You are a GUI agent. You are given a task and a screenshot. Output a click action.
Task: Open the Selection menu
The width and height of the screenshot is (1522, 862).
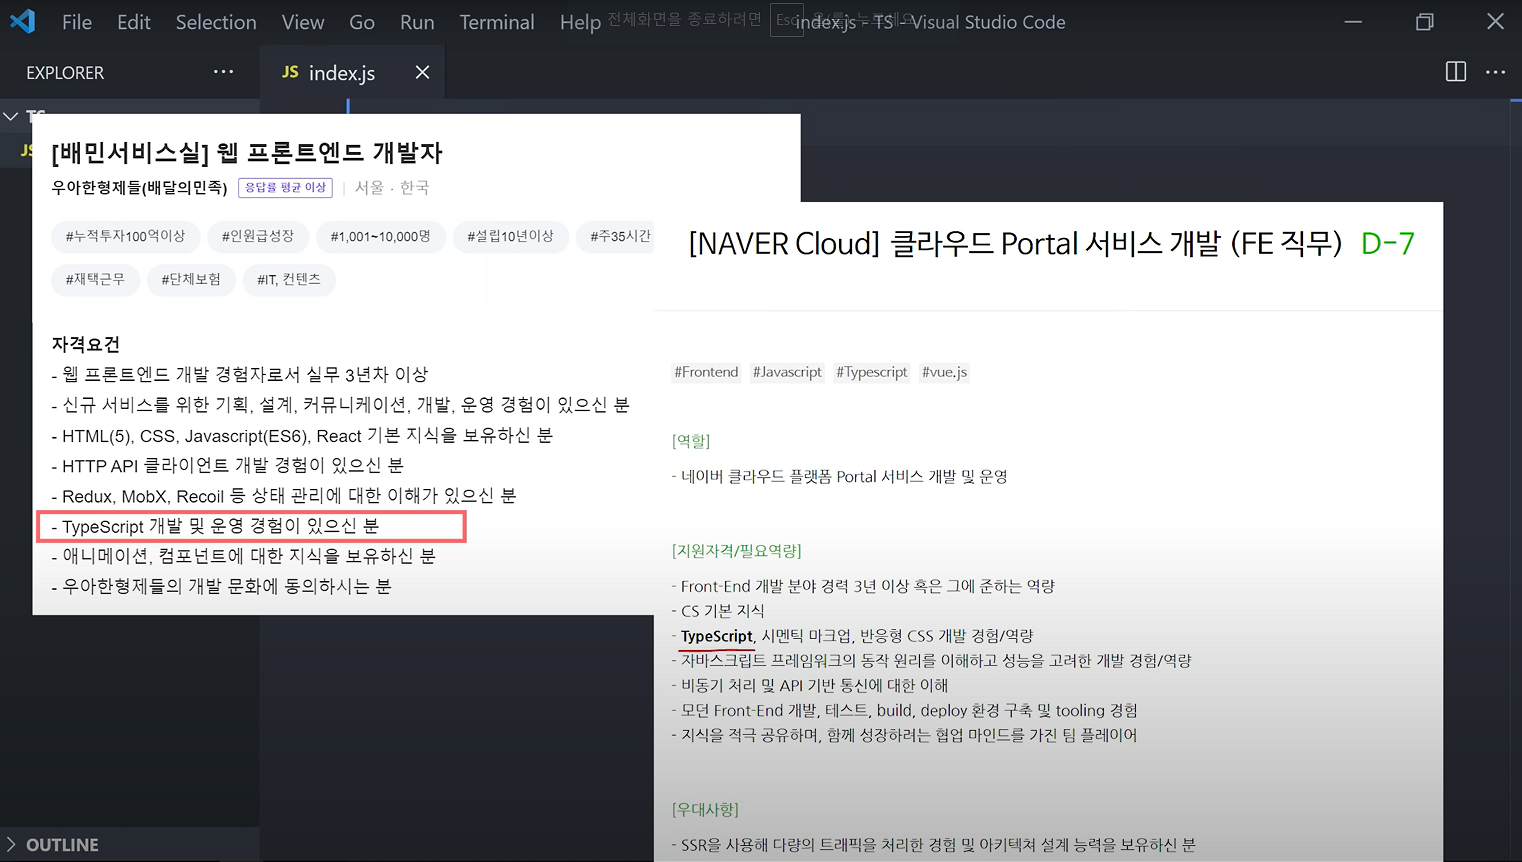(216, 22)
